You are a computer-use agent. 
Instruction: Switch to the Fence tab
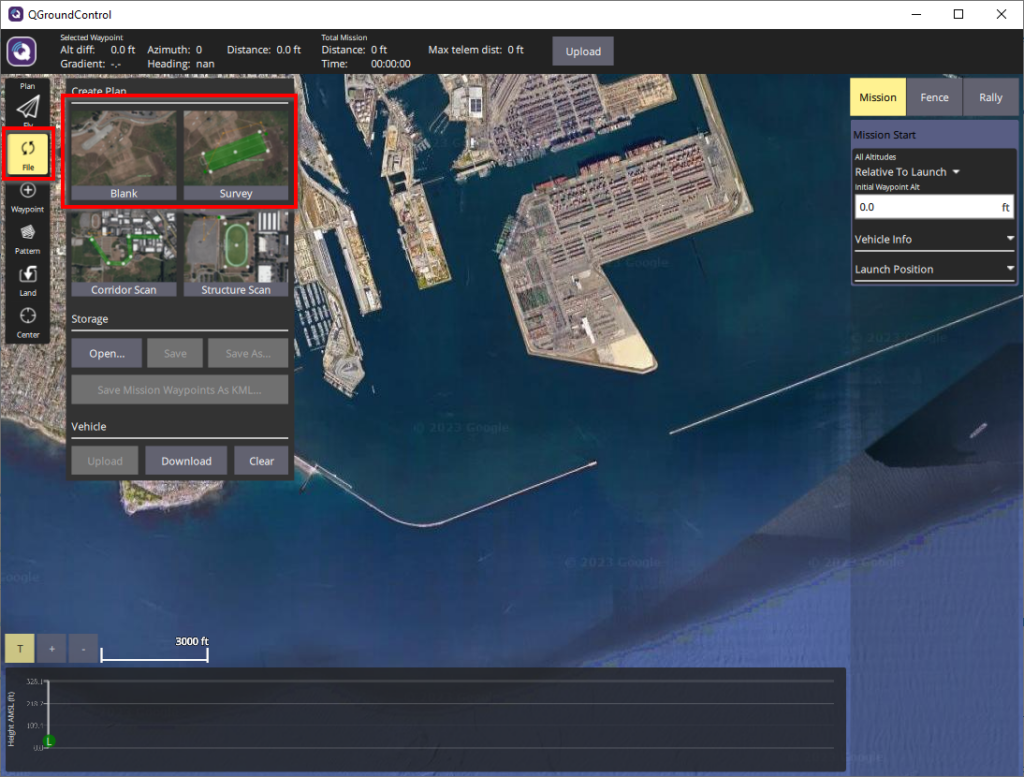pyautogui.click(x=934, y=97)
